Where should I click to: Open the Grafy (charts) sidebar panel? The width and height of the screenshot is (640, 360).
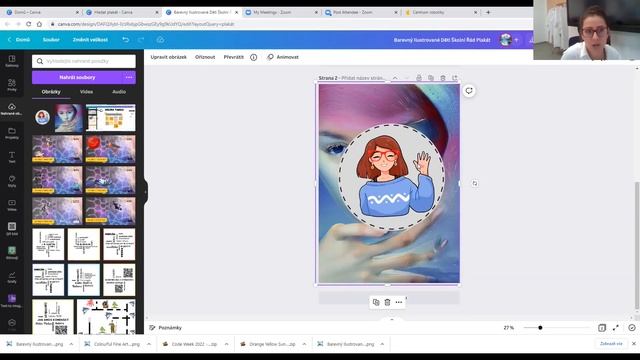[x=12, y=277]
